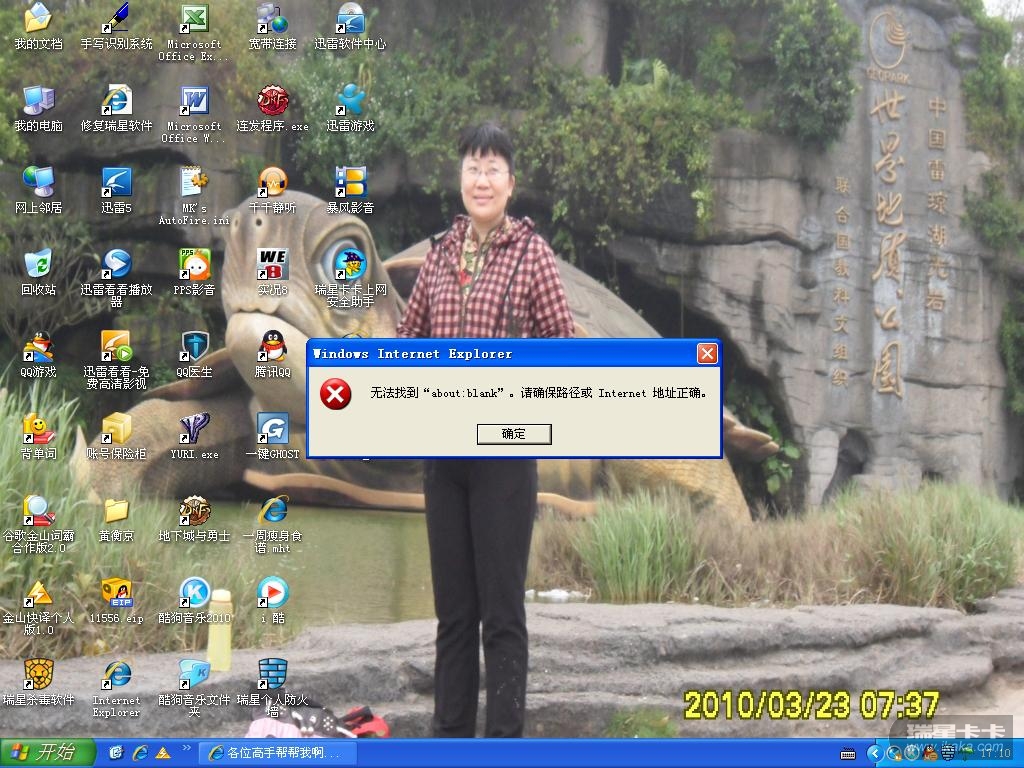This screenshot has width=1024, height=768.
Task: Open the yellow triangle quick launch icon
Action: click(x=163, y=753)
